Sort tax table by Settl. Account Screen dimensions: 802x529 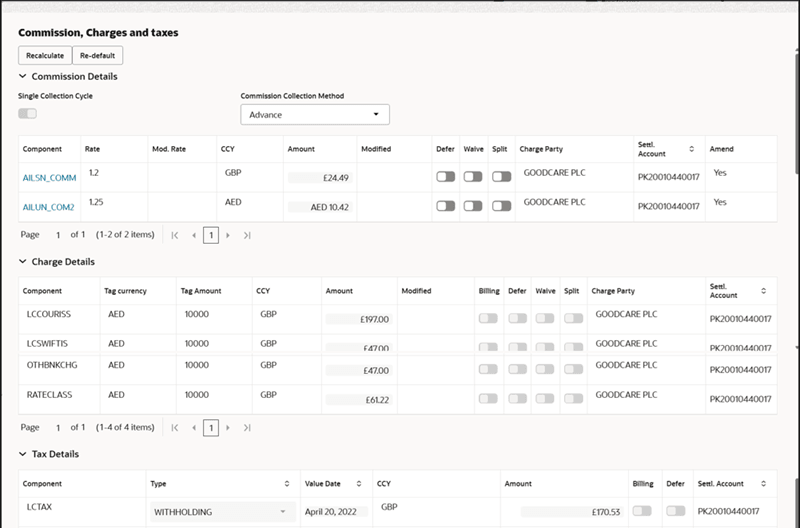tap(763, 483)
